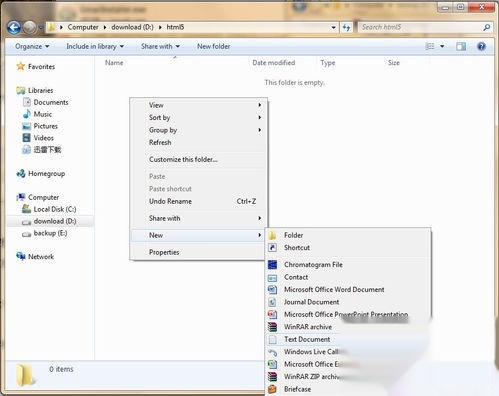Image resolution: width=499 pixels, height=396 pixels.
Task: Sort by the Size column header
Action: tap(394, 63)
